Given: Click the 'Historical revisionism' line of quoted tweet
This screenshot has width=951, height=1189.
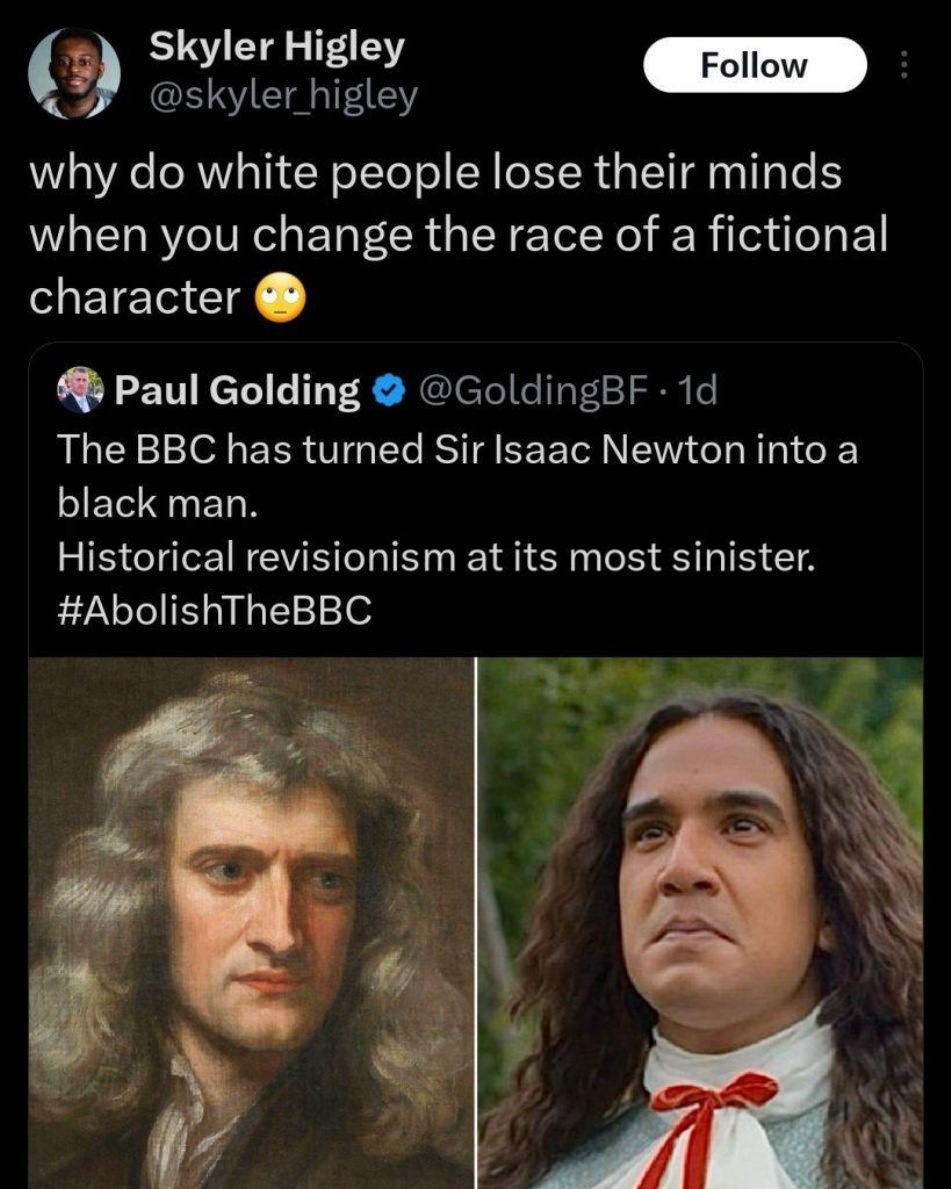Looking at the screenshot, I should pos(437,557).
